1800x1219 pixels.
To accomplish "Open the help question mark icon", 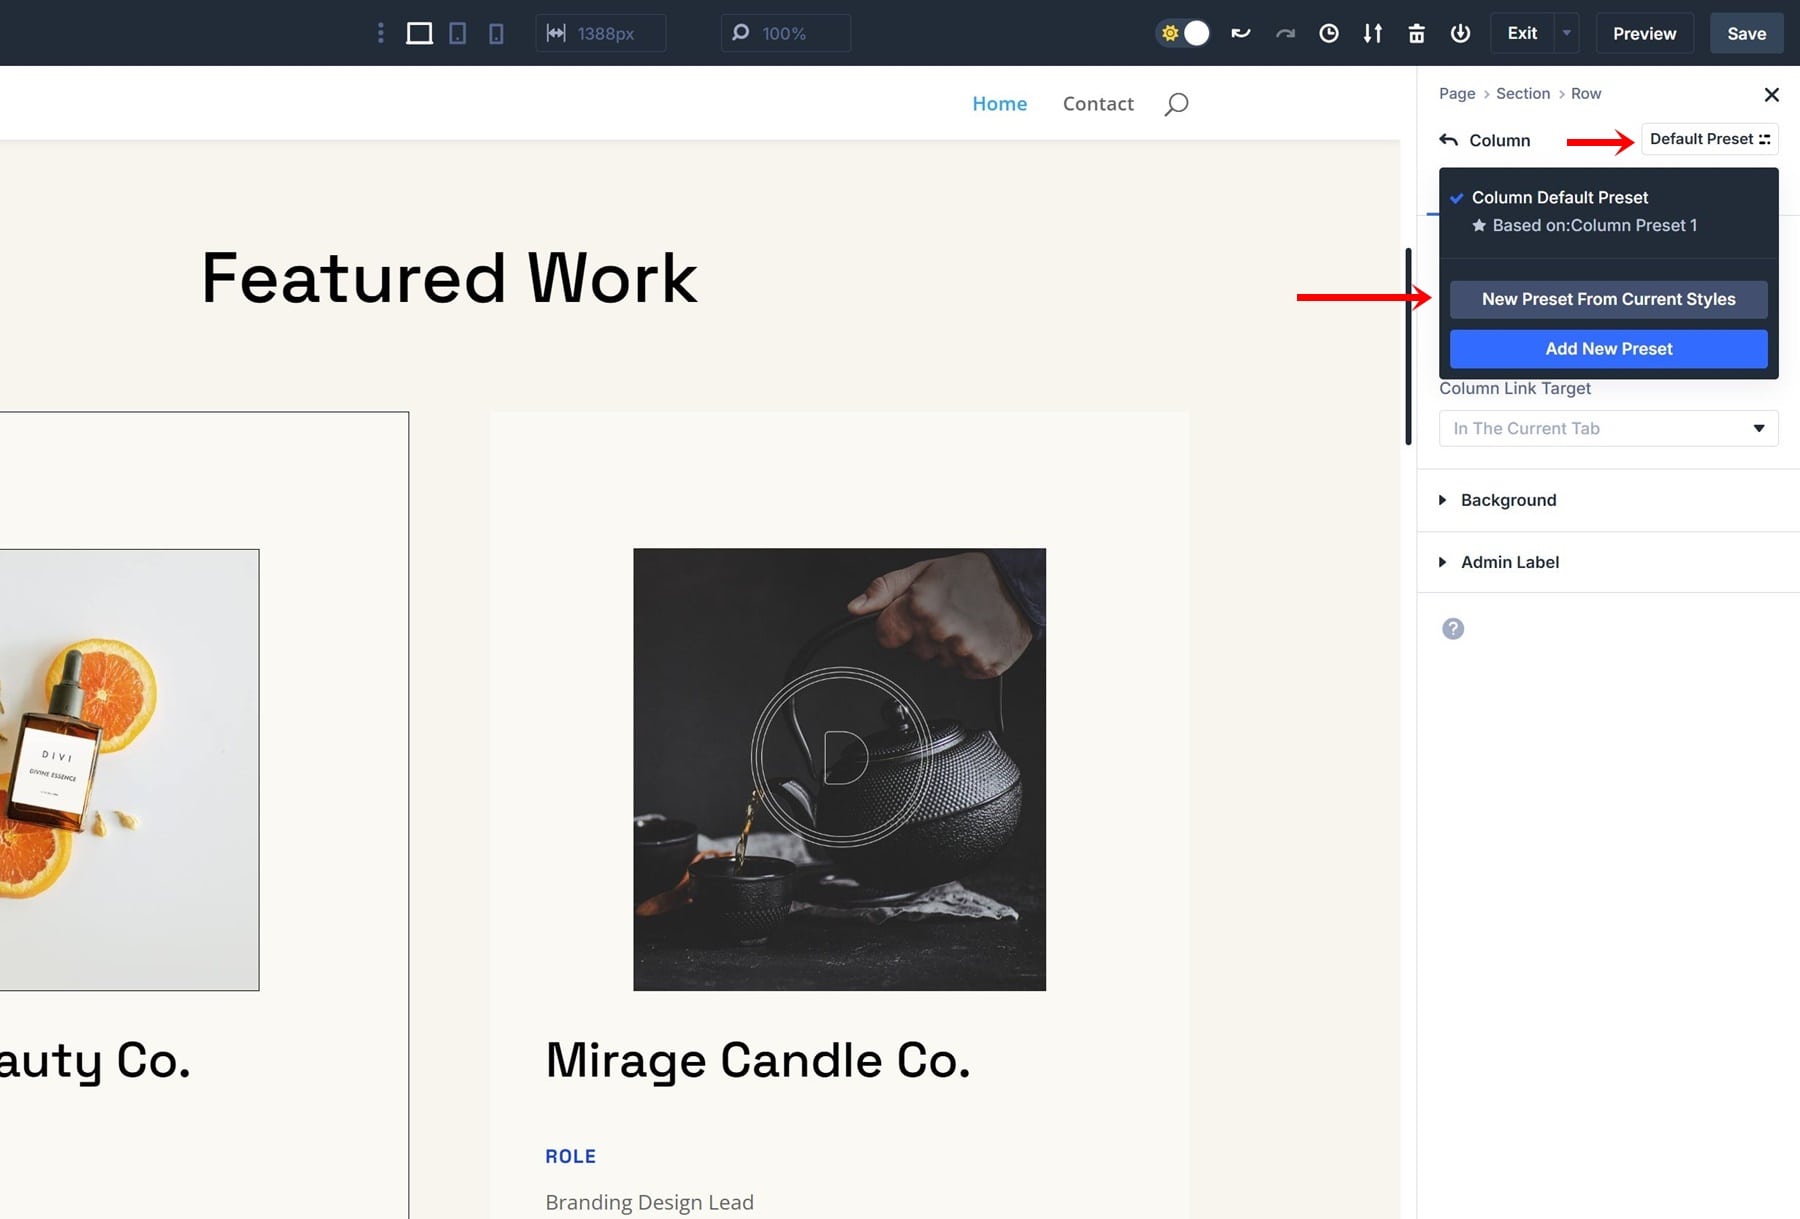I will coord(1453,629).
